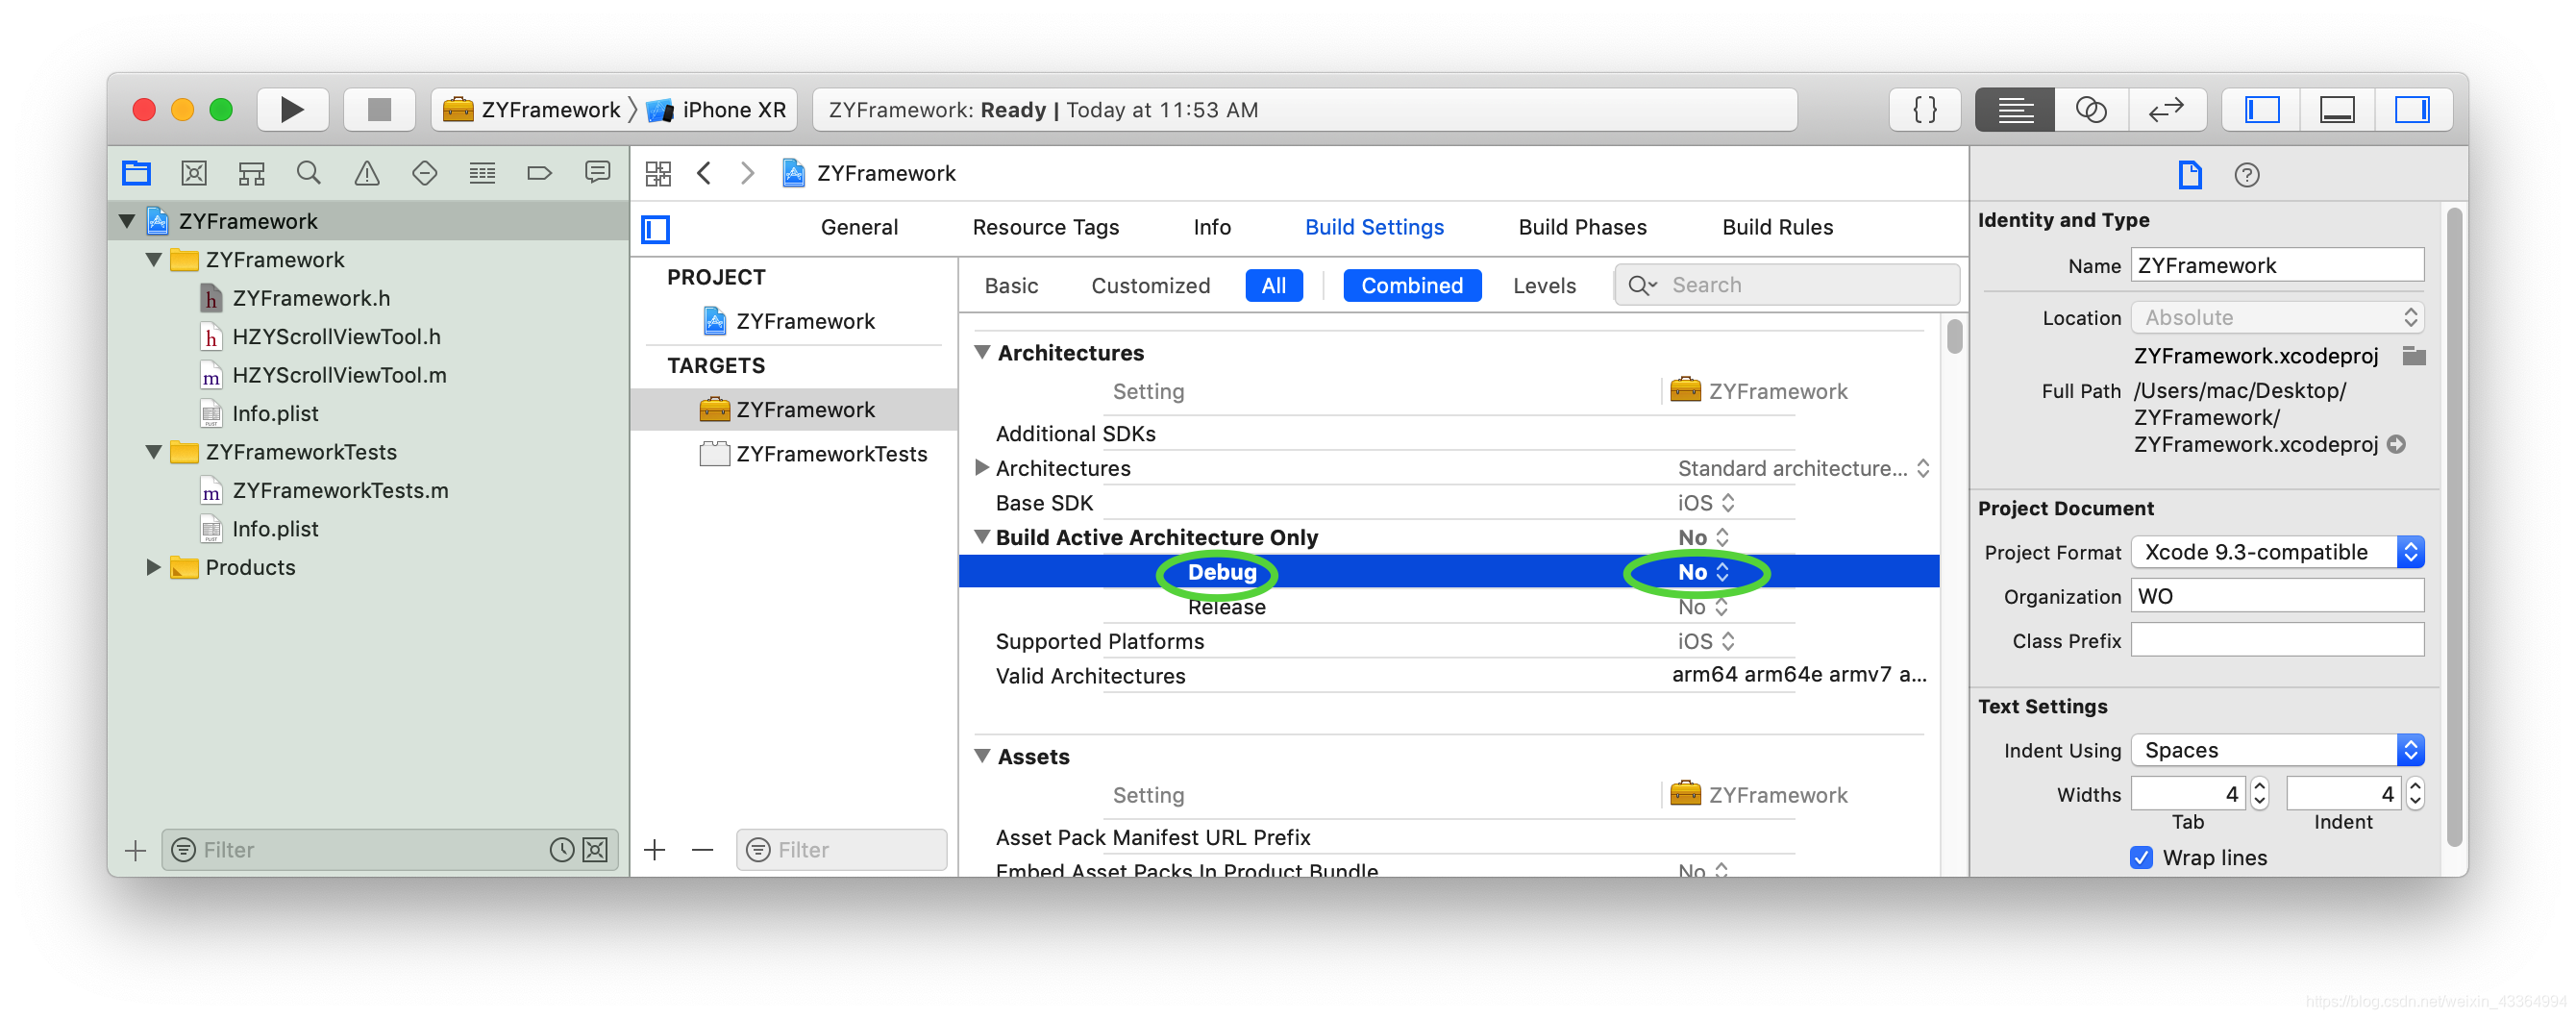2576x1019 pixels.
Task: Toggle the inspectors panel
Action: click(2412, 109)
